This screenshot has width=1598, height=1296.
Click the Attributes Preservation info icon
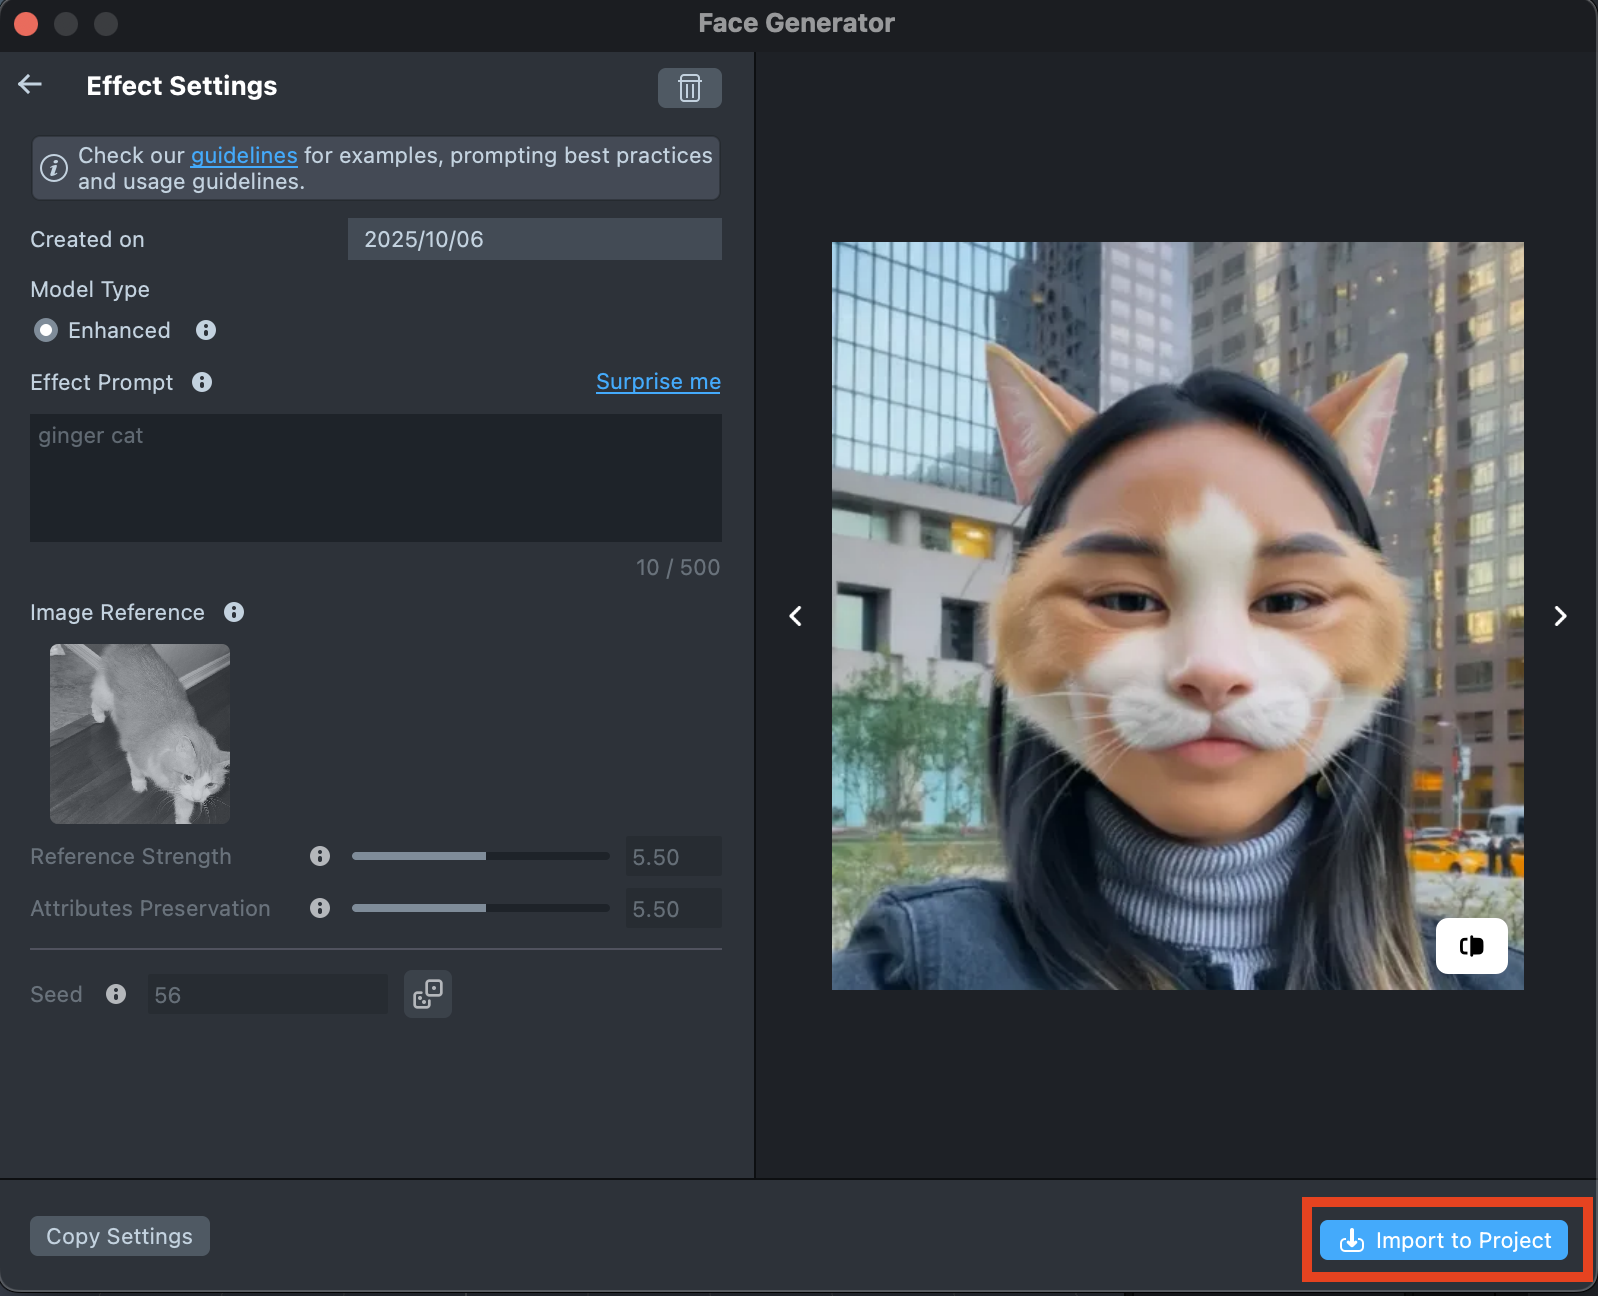coord(320,908)
